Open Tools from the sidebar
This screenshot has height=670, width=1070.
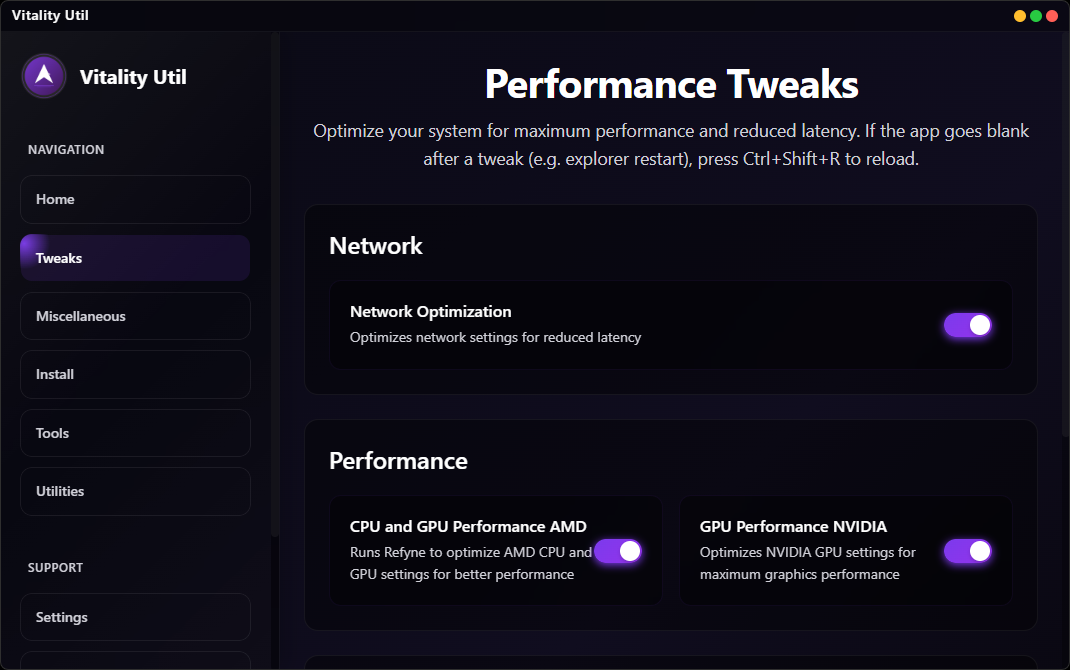pyautogui.click(x=135, y=432)
